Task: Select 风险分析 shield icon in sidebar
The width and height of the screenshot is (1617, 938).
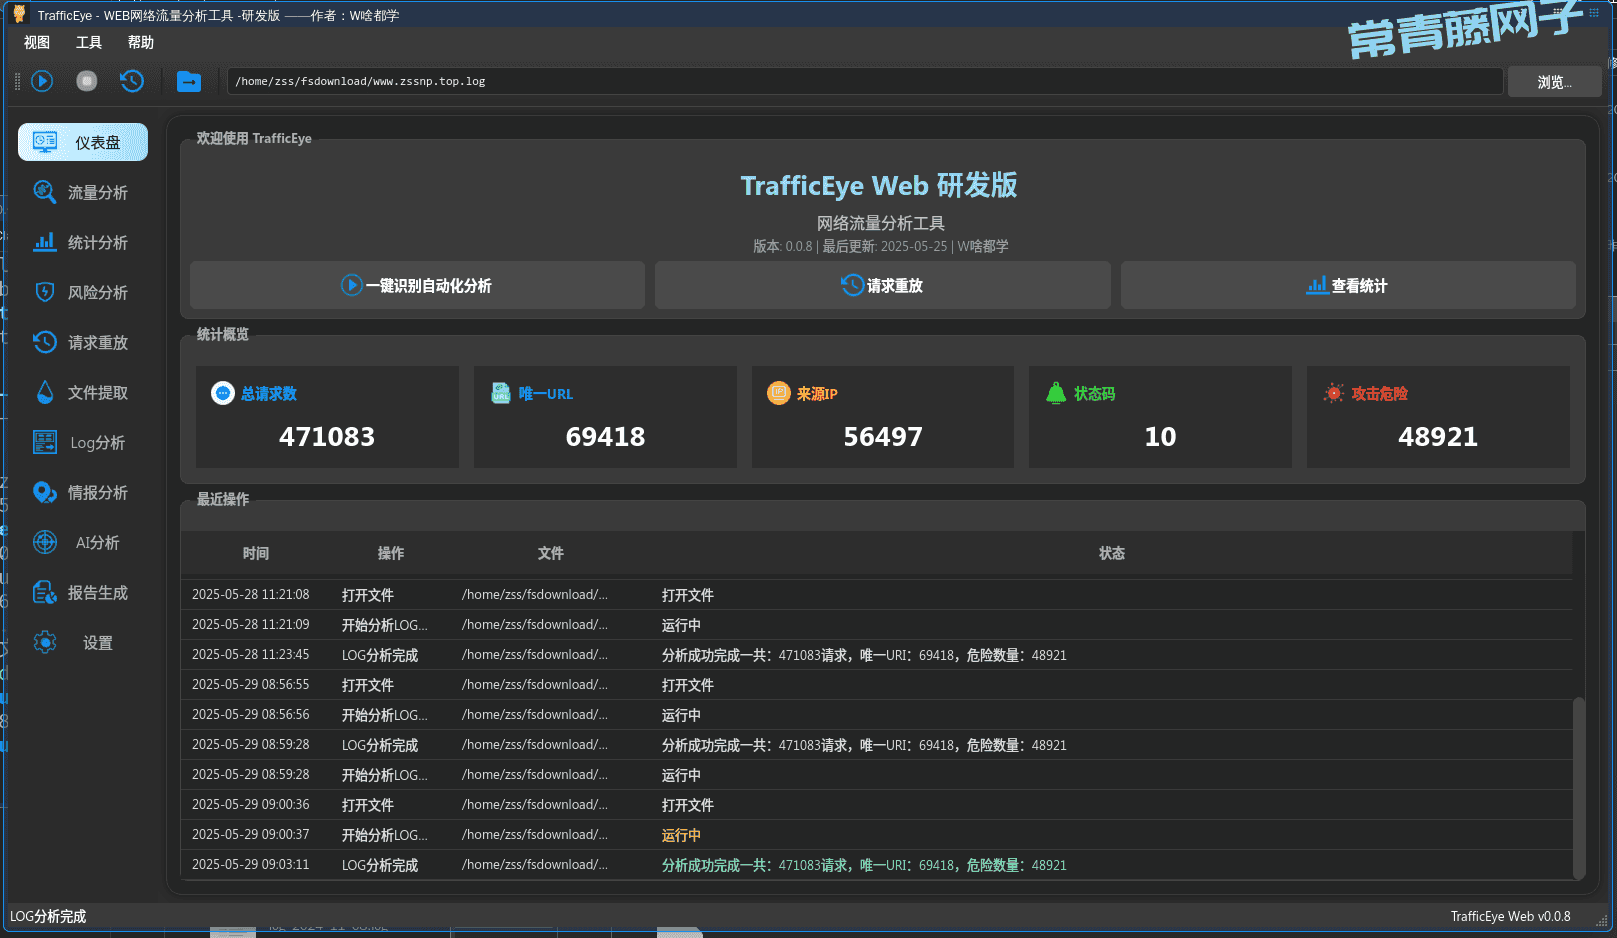Action: (x=45, y=292)
